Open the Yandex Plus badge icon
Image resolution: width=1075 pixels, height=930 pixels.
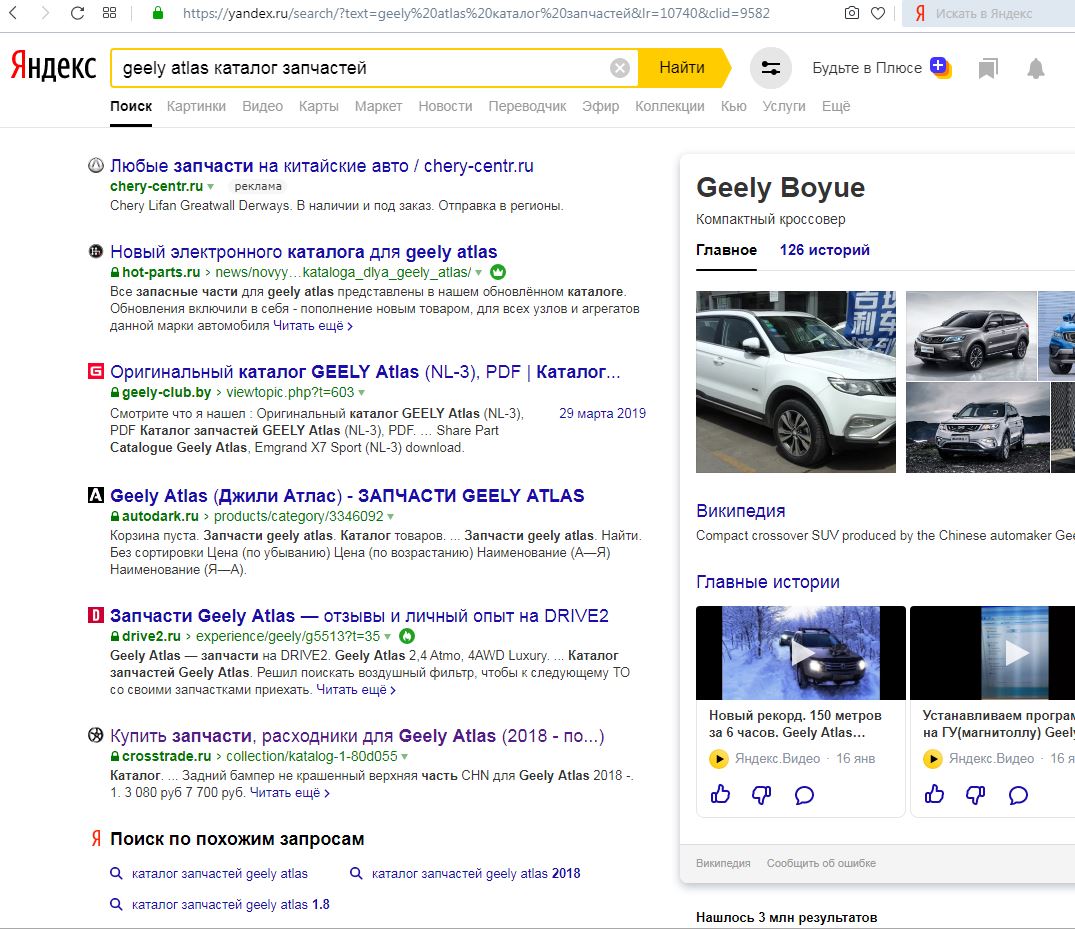940,67
